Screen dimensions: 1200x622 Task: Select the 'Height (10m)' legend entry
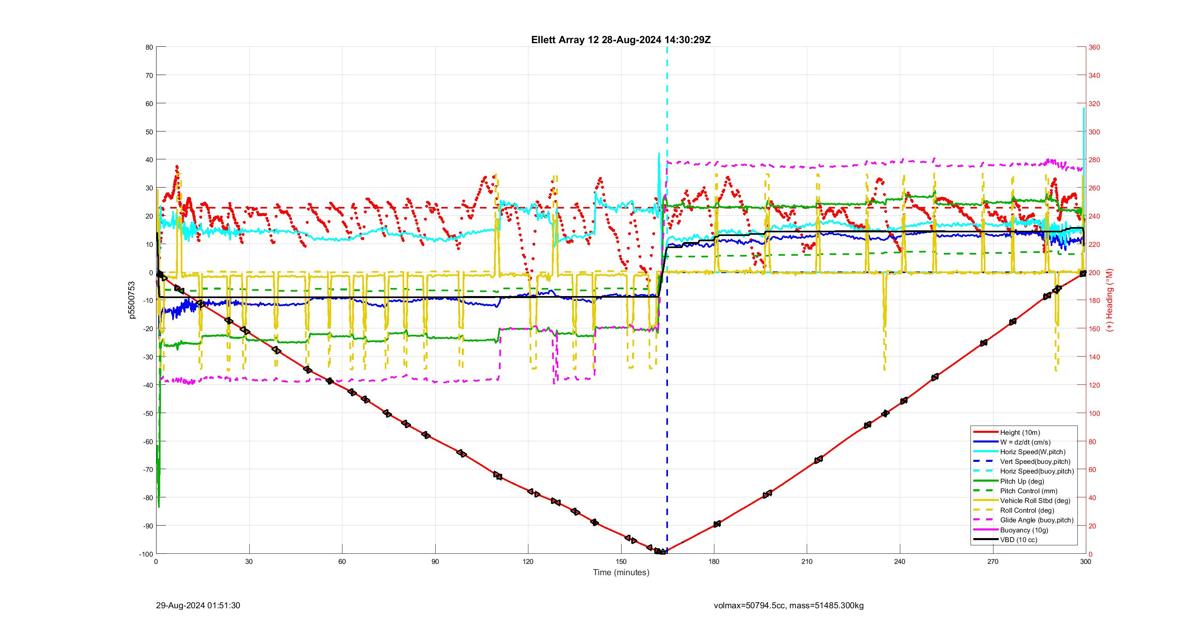pyautogui.click(x=1020, y=432)
